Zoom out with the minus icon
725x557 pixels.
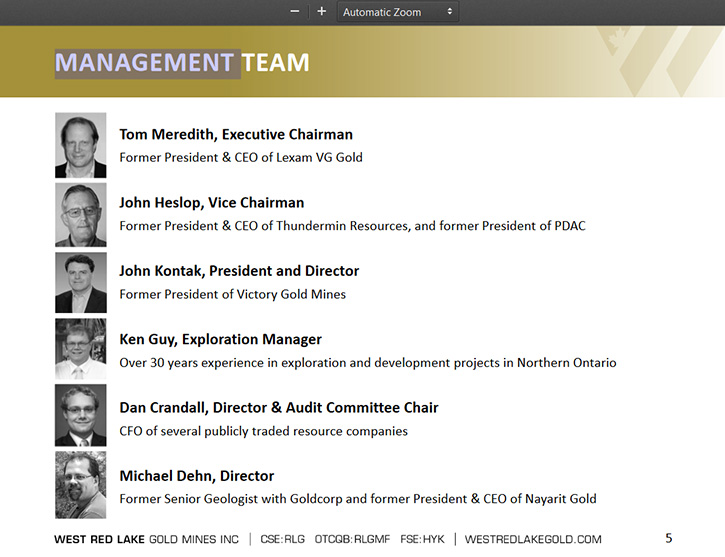coord(295,12)
